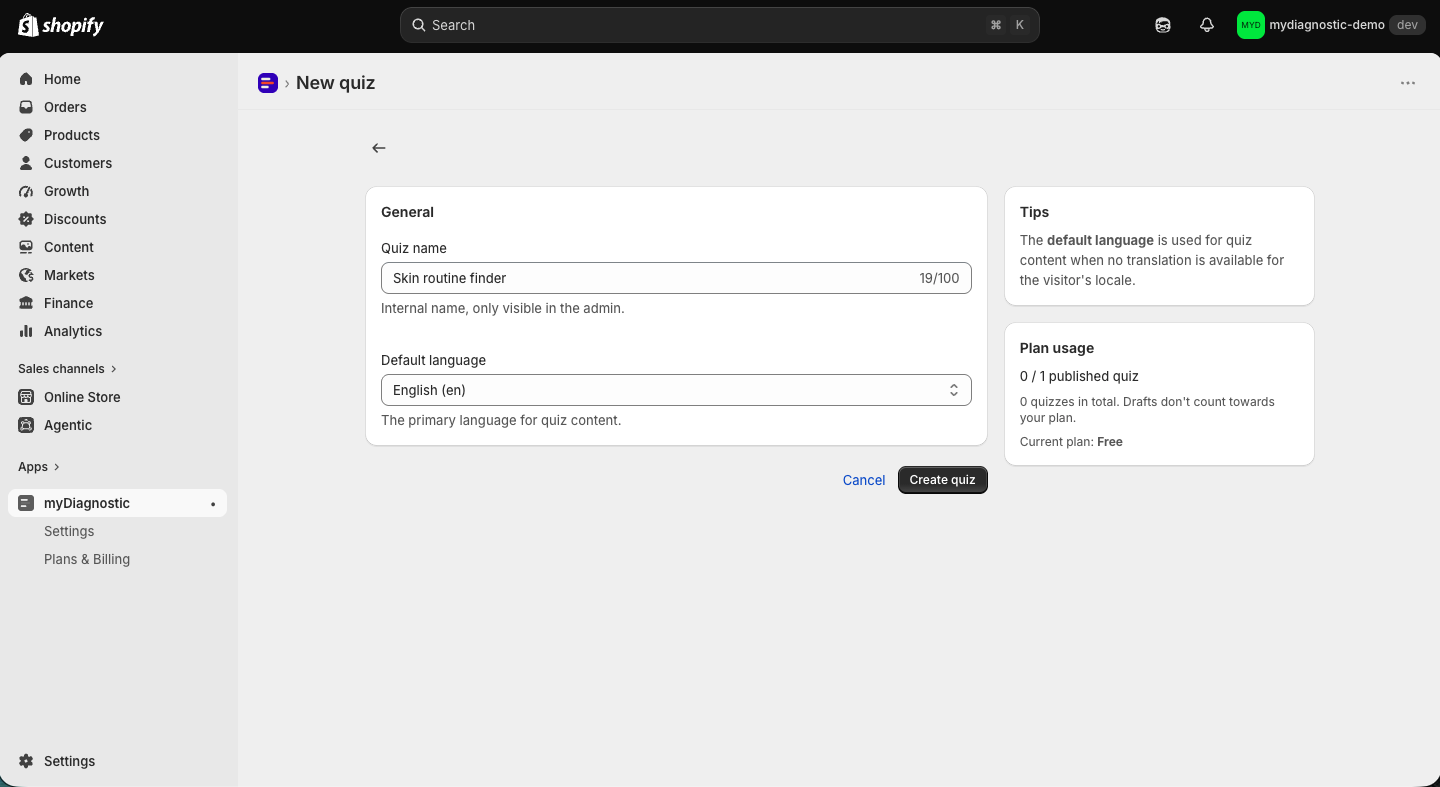Click the 'Plan usage' heading

point(1057,348)
